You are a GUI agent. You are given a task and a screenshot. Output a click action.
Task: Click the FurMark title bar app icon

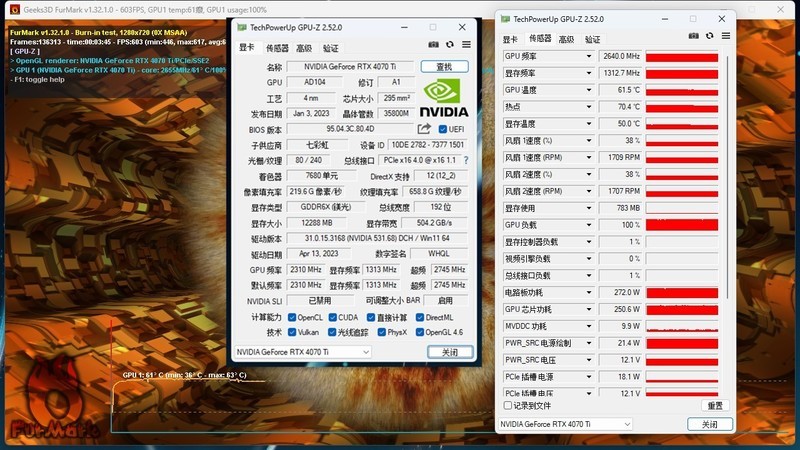15,9
